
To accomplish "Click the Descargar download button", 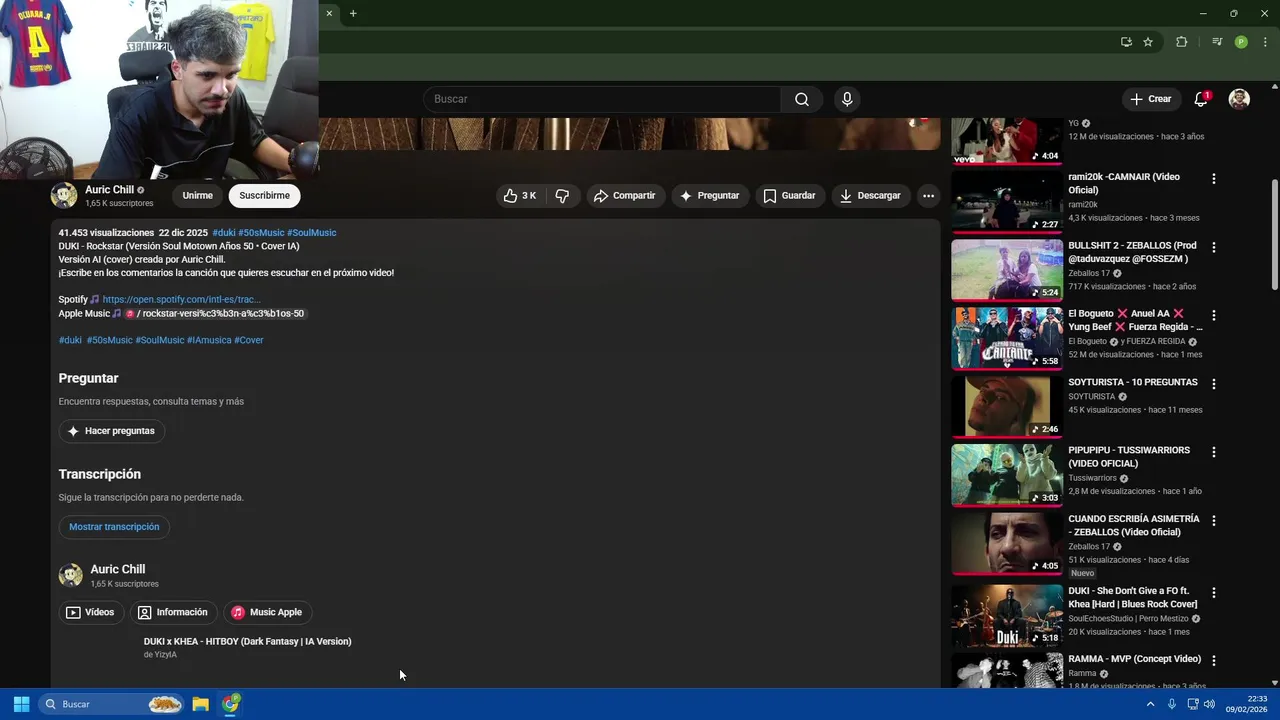I will [870, 196].
